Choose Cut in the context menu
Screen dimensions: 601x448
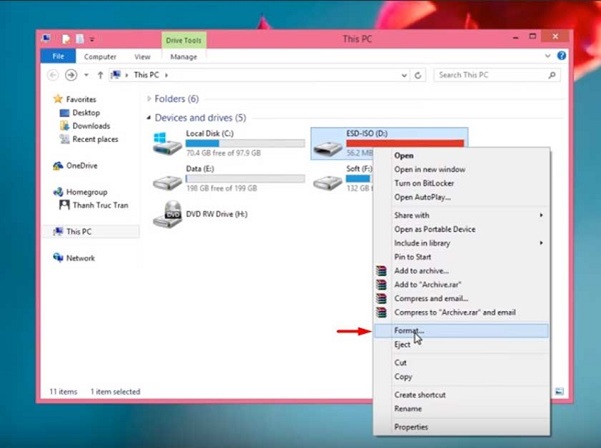point(461,362)
